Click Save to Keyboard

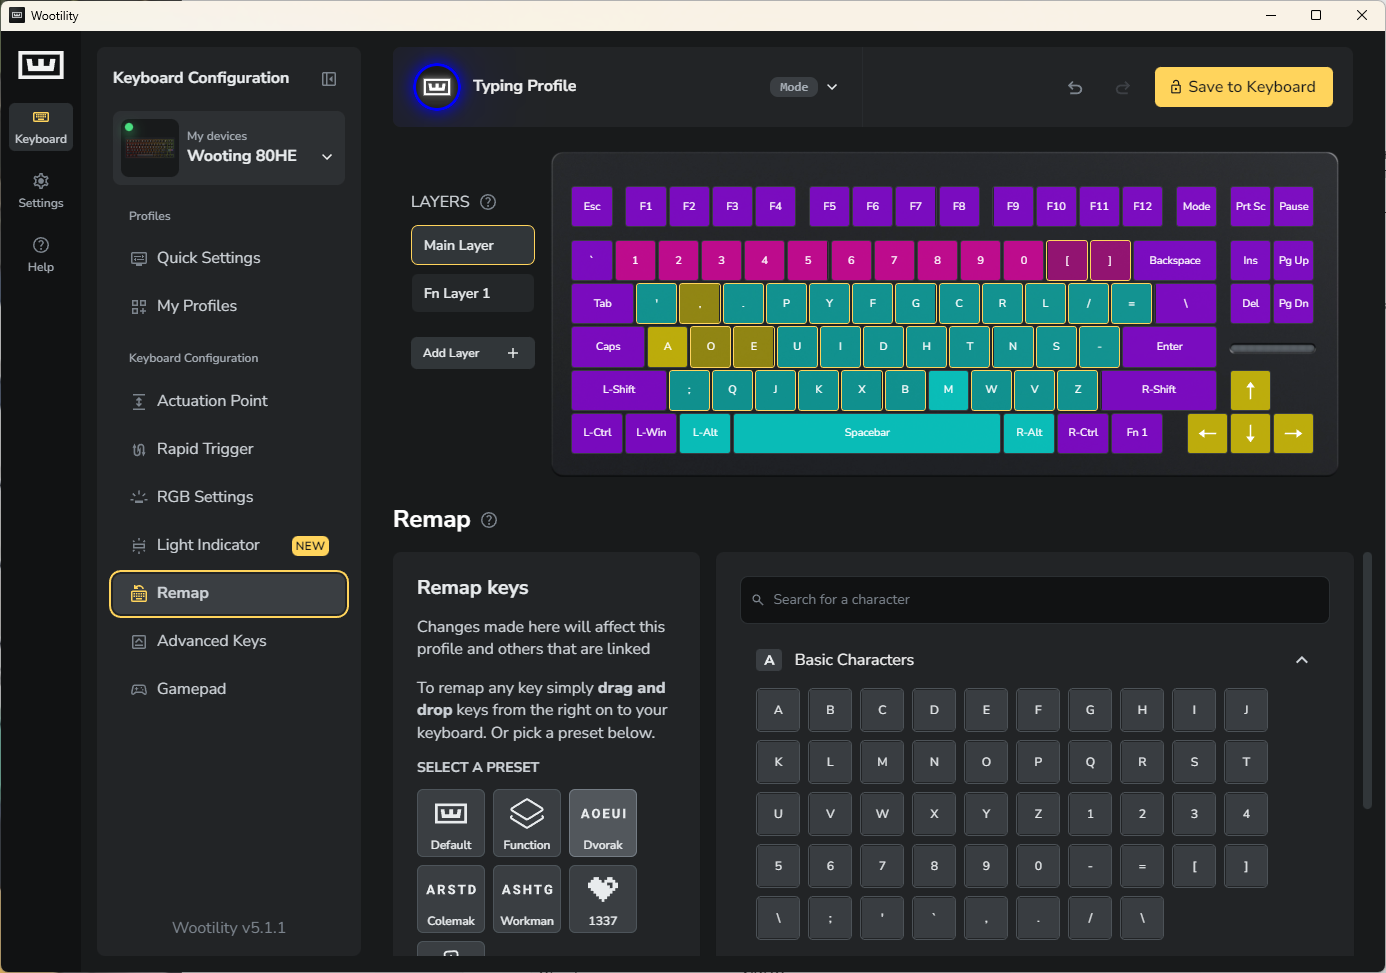tap(1244, 87)
